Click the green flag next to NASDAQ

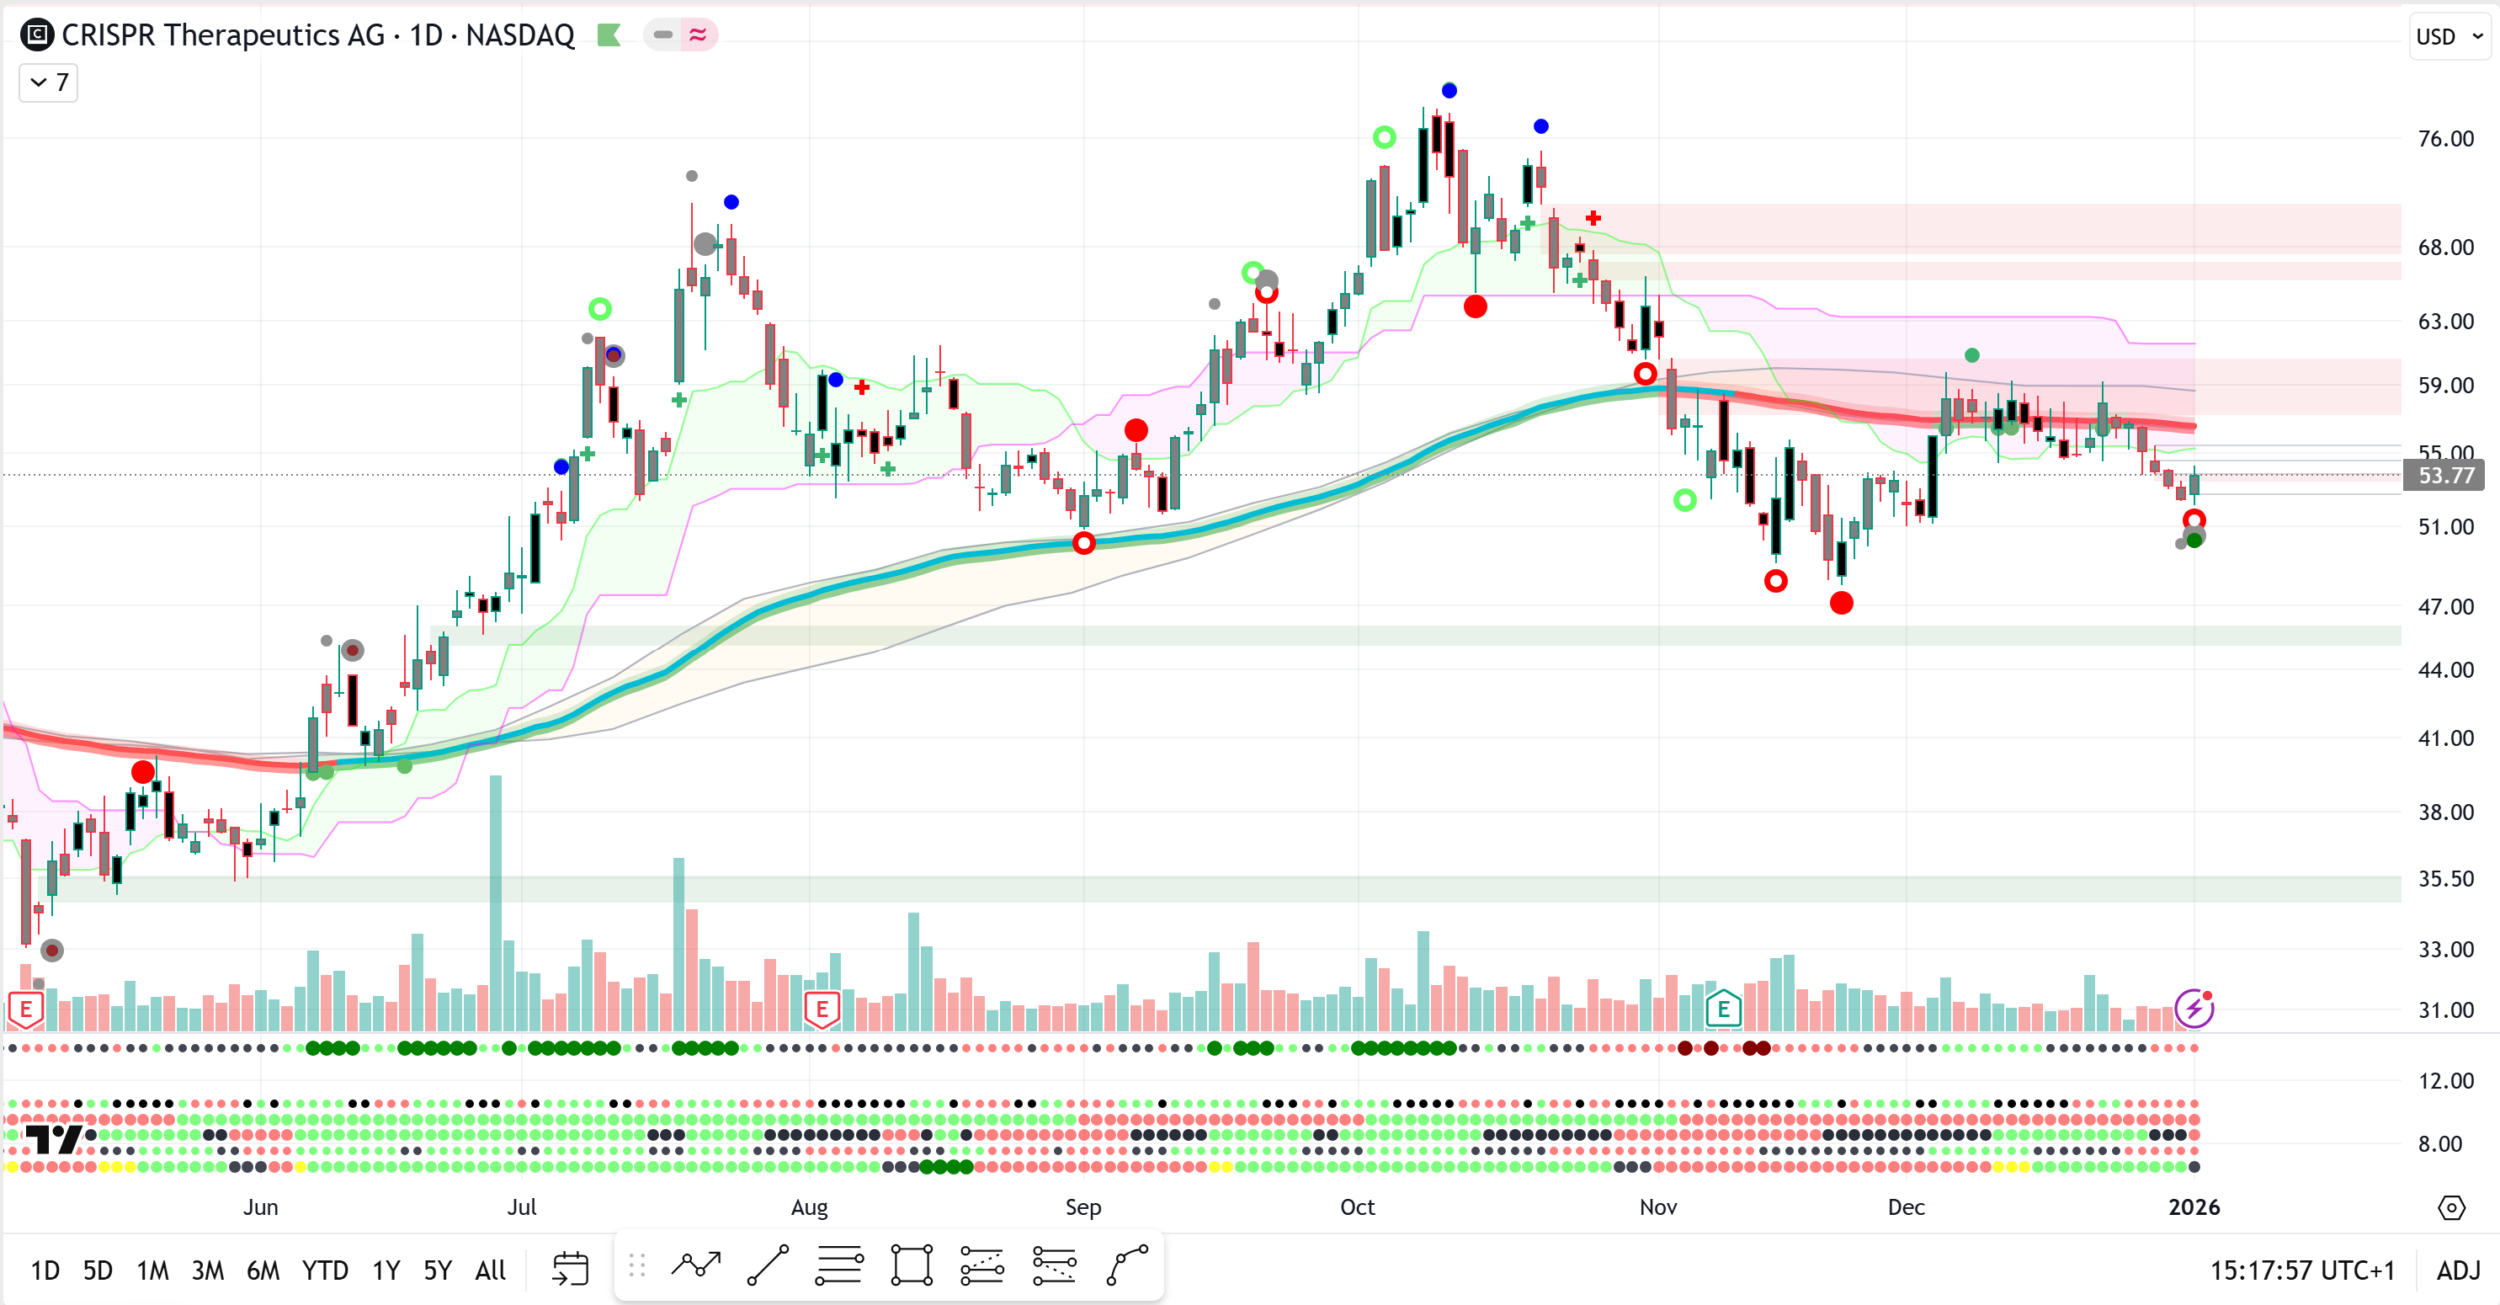609,36
